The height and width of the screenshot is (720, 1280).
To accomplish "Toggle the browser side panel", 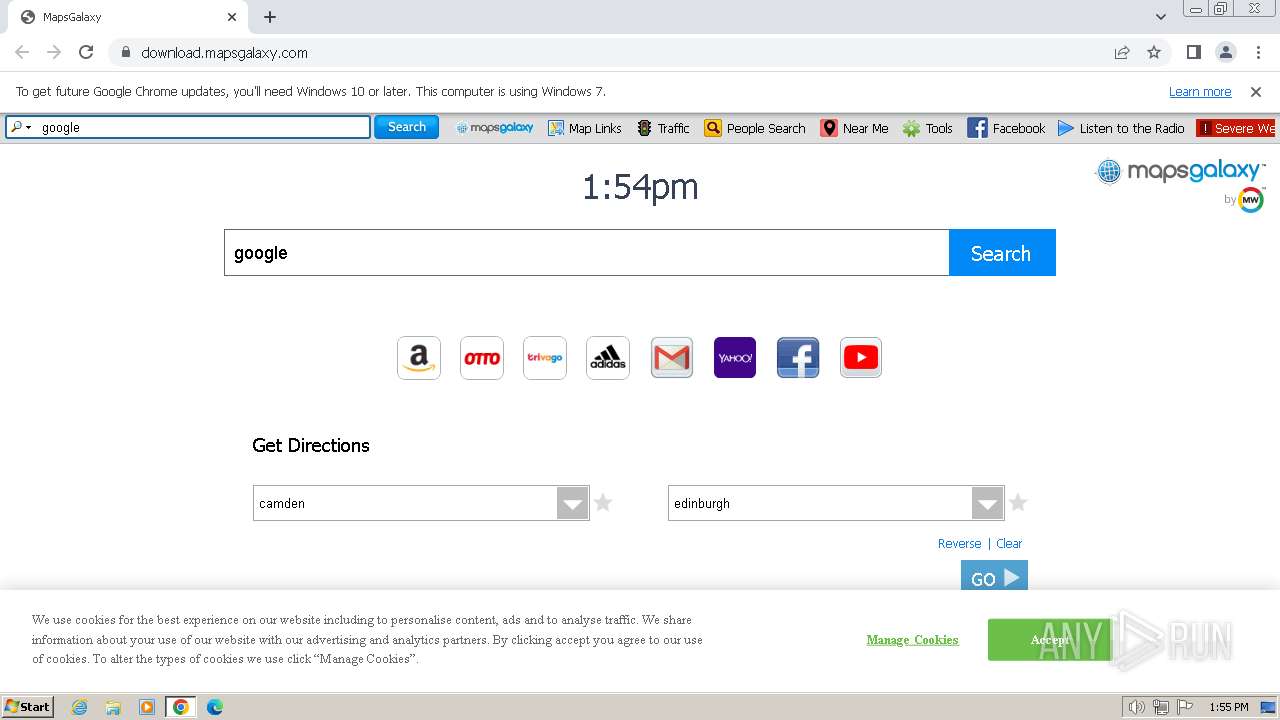I will click(1193, 52).
